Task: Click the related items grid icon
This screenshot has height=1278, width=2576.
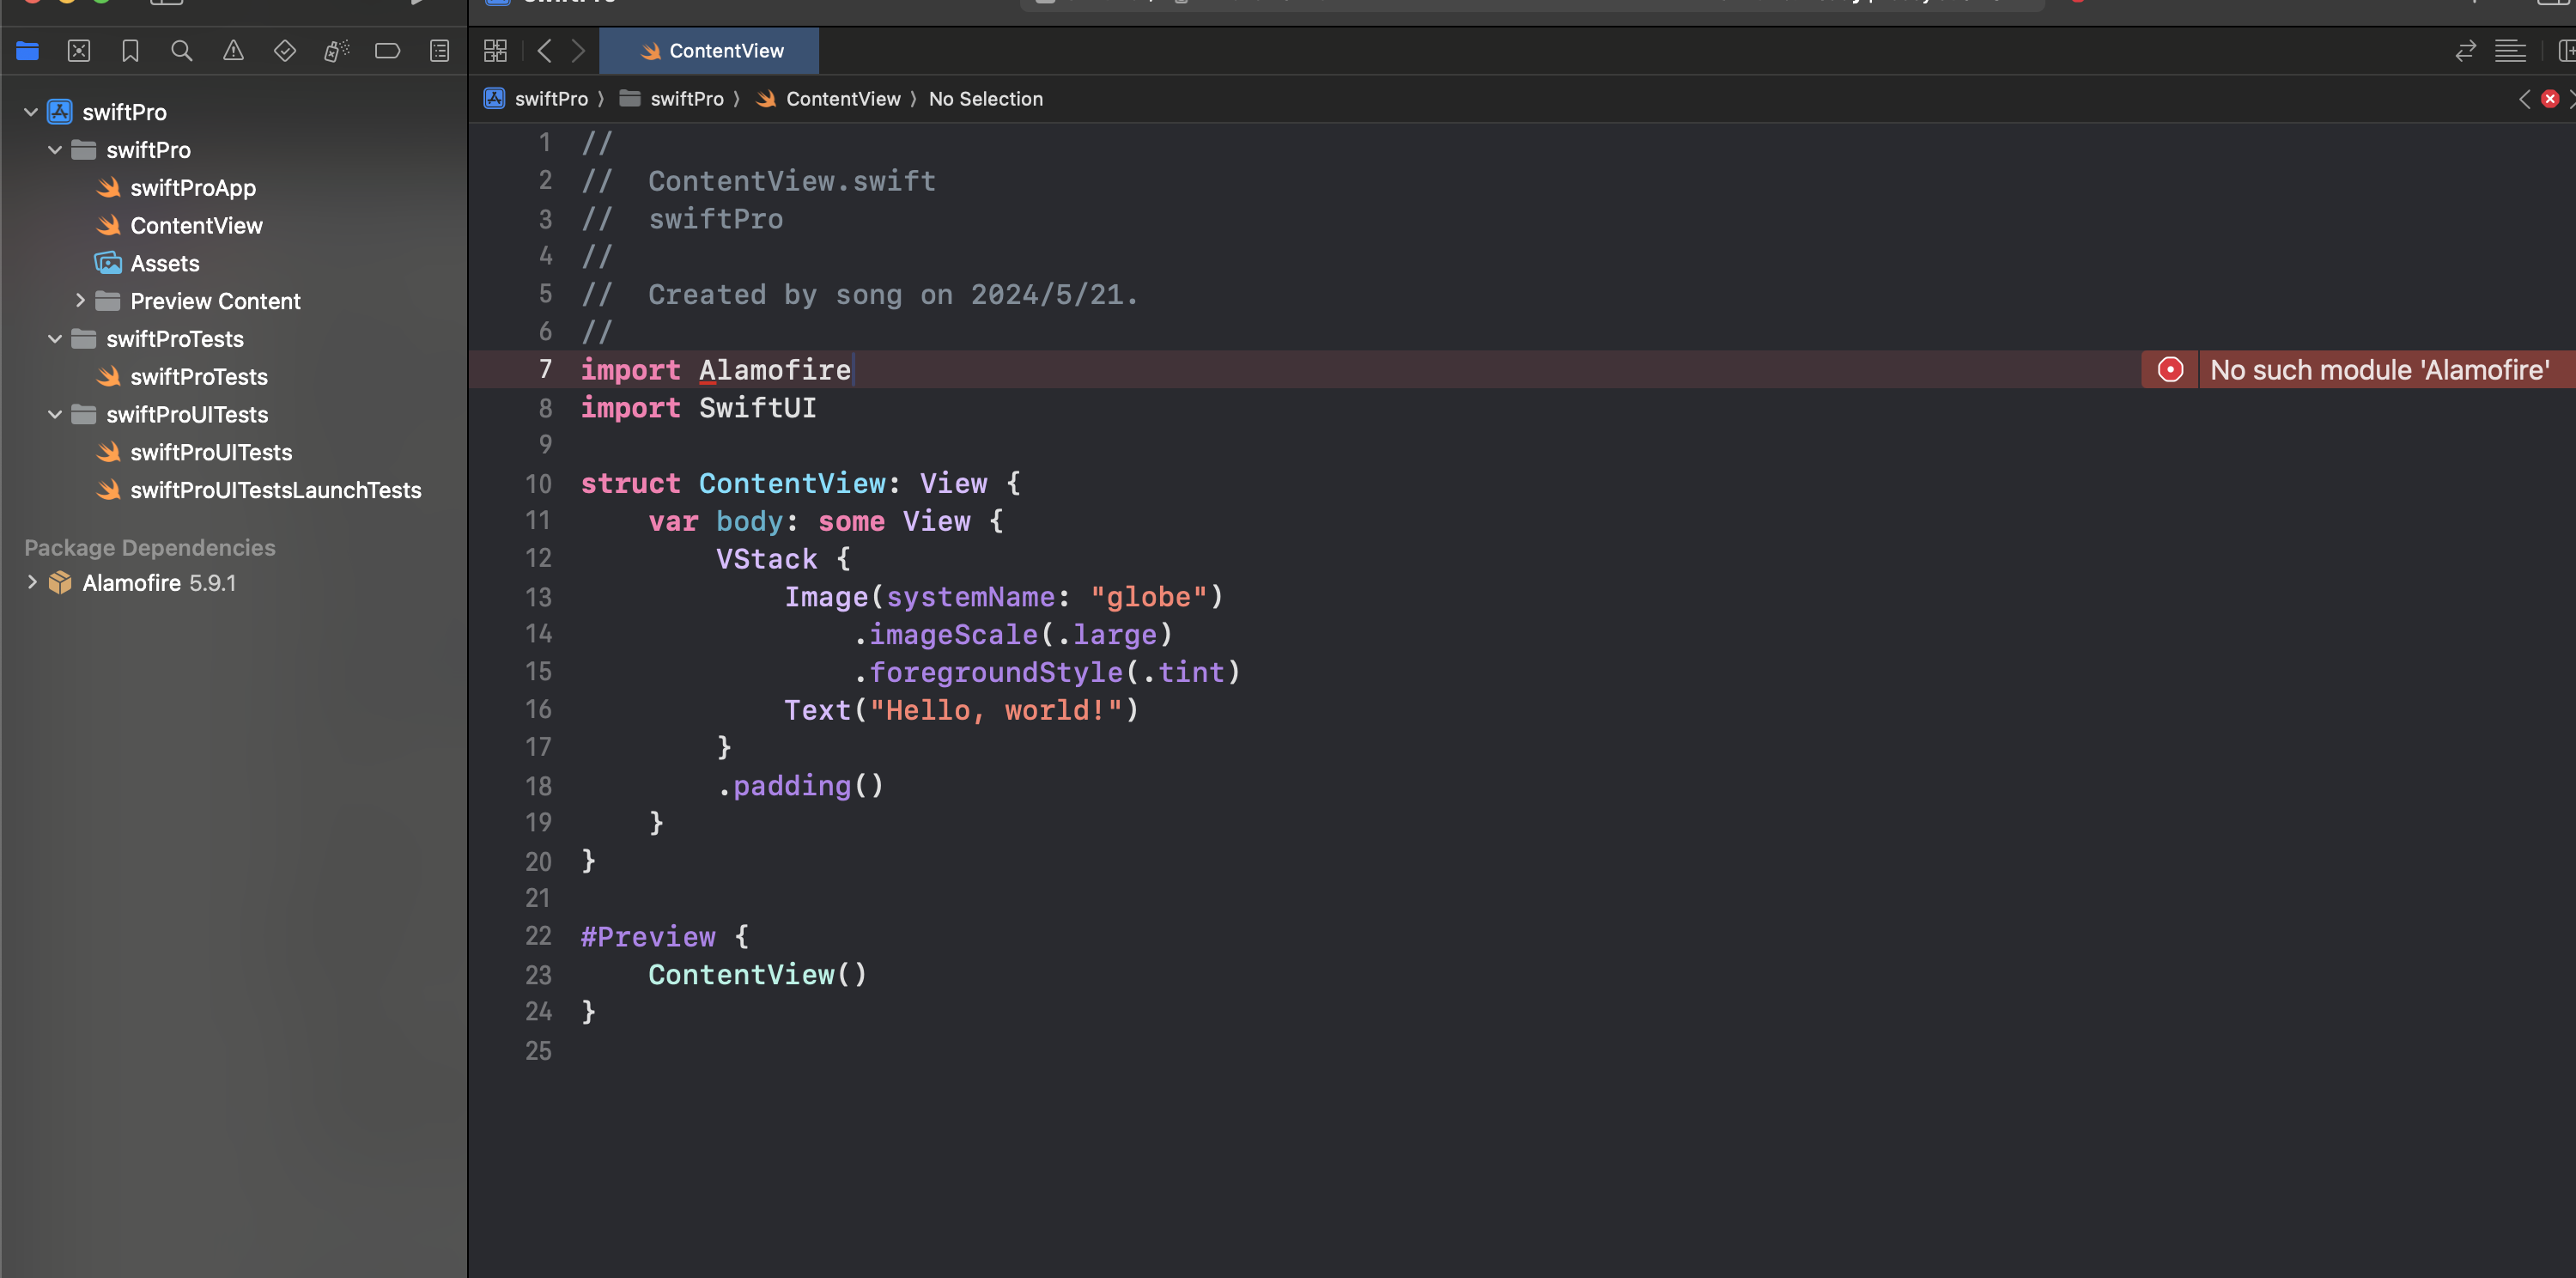Action: [x=495, y=51]
